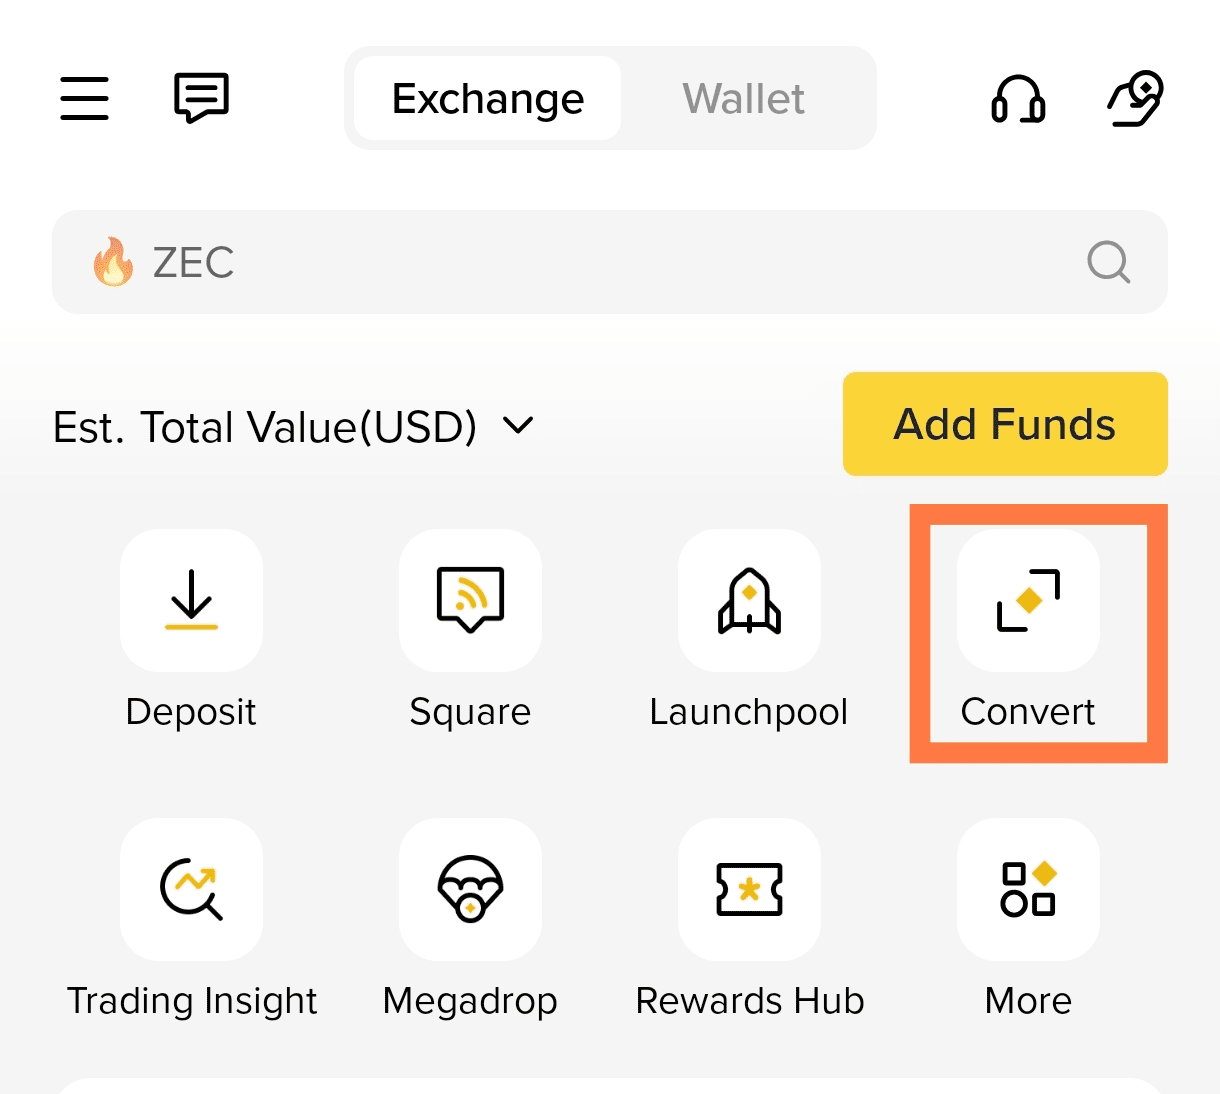Click the Add Funds button
The height and width of the screenshot is (1094, 1220).
pos(1005,424)
